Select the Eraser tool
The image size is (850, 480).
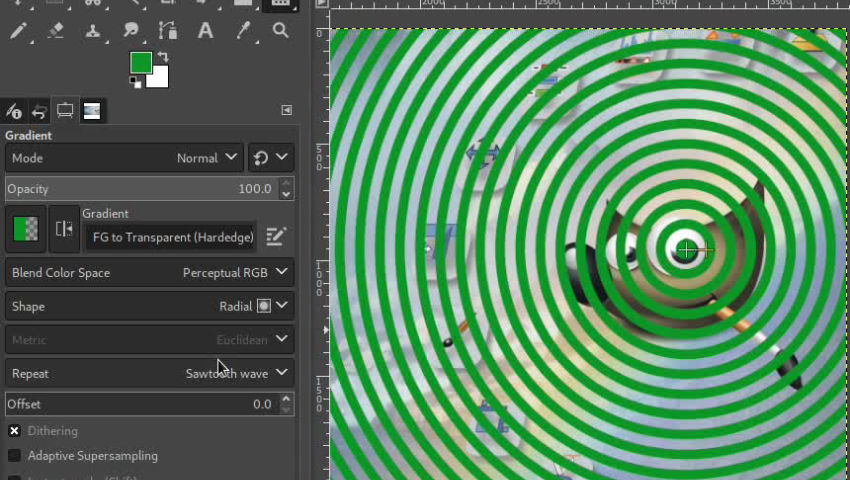(x=56, y=30)
